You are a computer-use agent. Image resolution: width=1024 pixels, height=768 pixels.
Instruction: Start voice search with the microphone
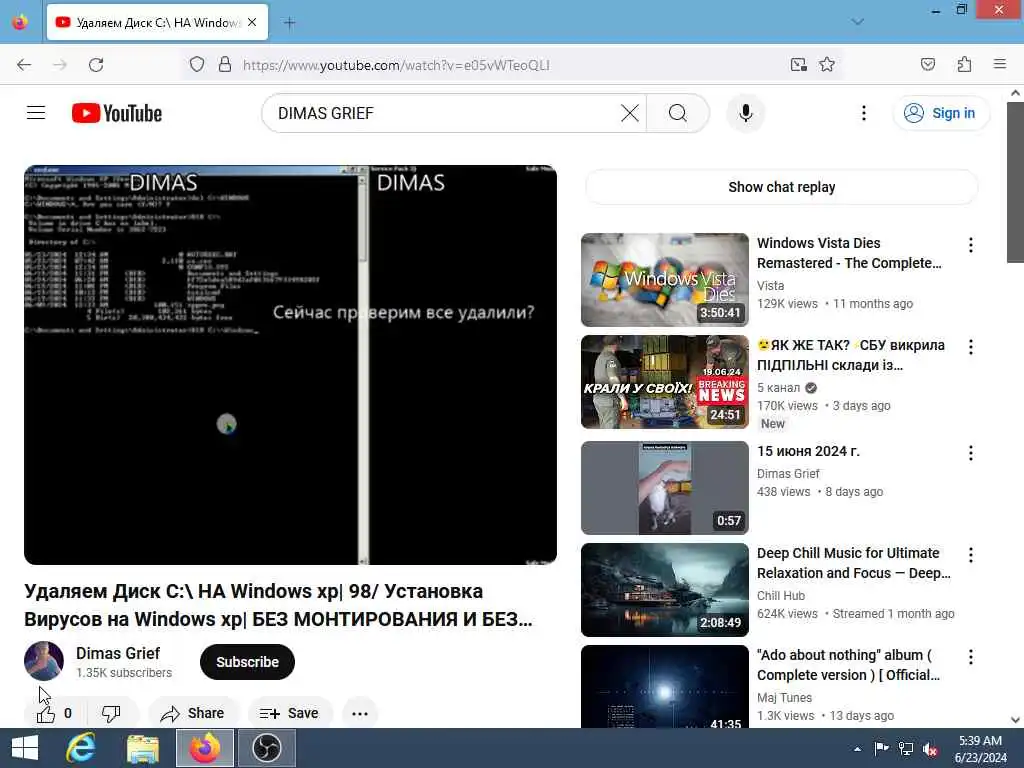[746, 113]
